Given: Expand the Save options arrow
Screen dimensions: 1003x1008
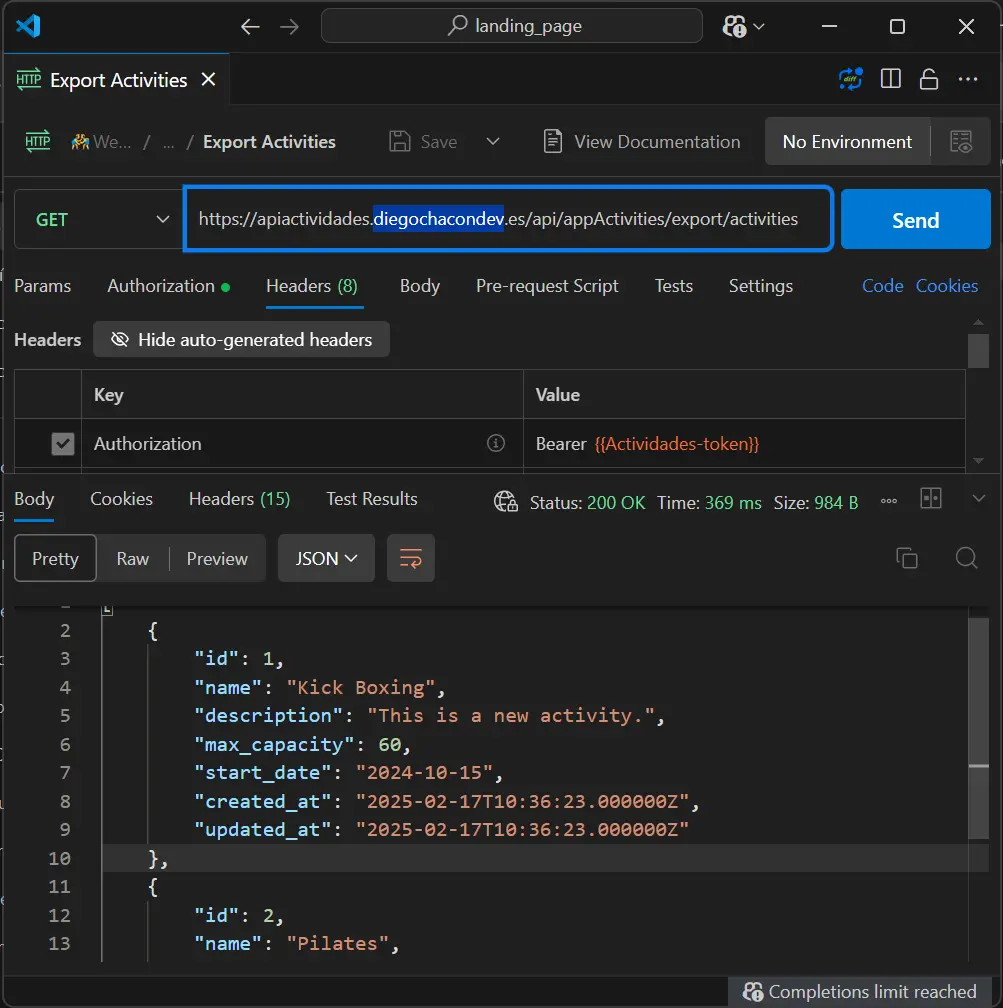Looking at the screenshot, I should pyautogui.click(x=492, y=142).
